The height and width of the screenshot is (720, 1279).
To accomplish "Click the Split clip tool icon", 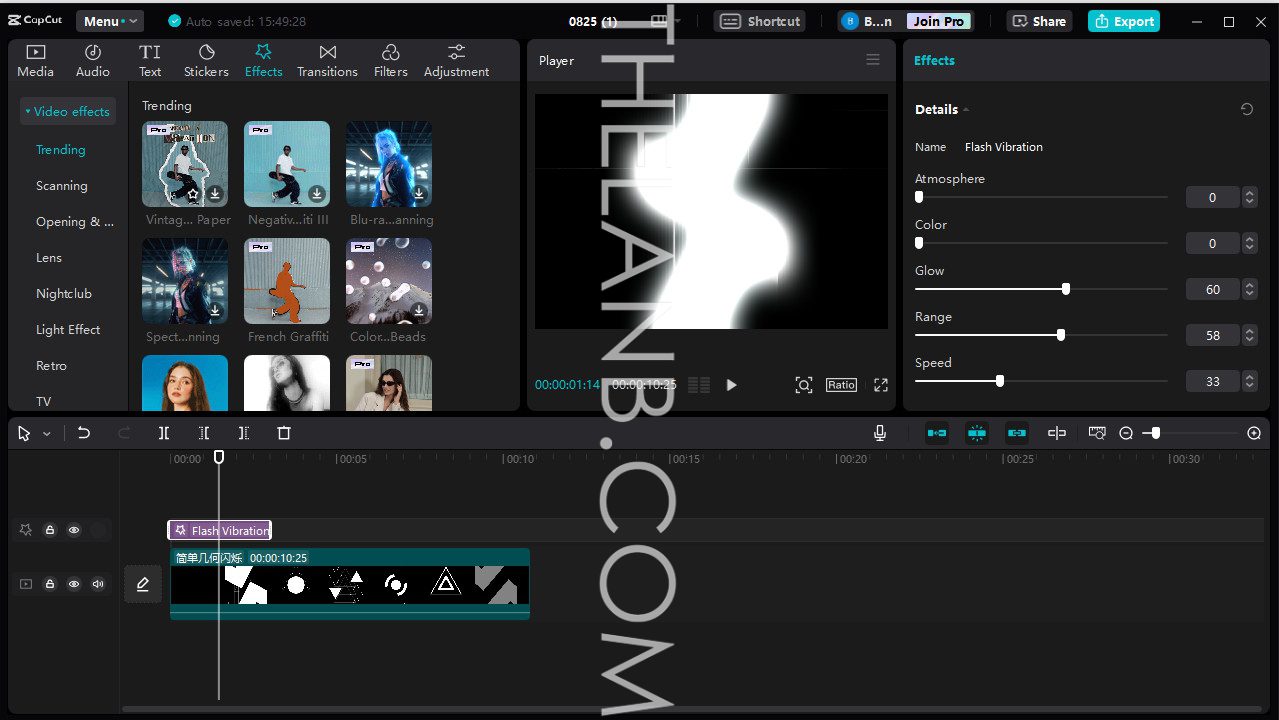I will tap(164, 433).
